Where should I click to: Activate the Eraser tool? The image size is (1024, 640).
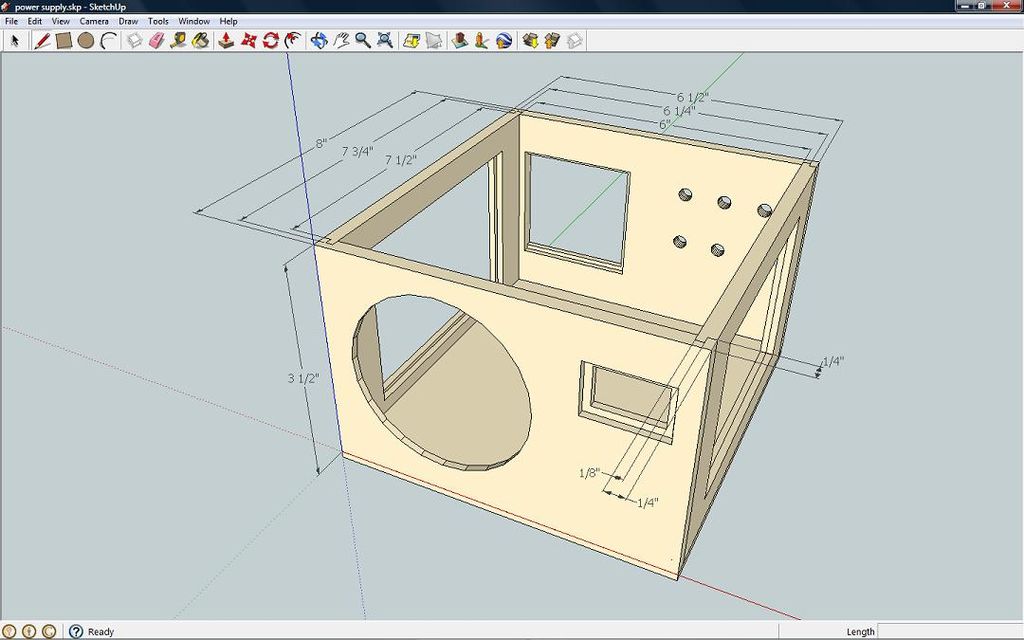(x=156, y=41)
